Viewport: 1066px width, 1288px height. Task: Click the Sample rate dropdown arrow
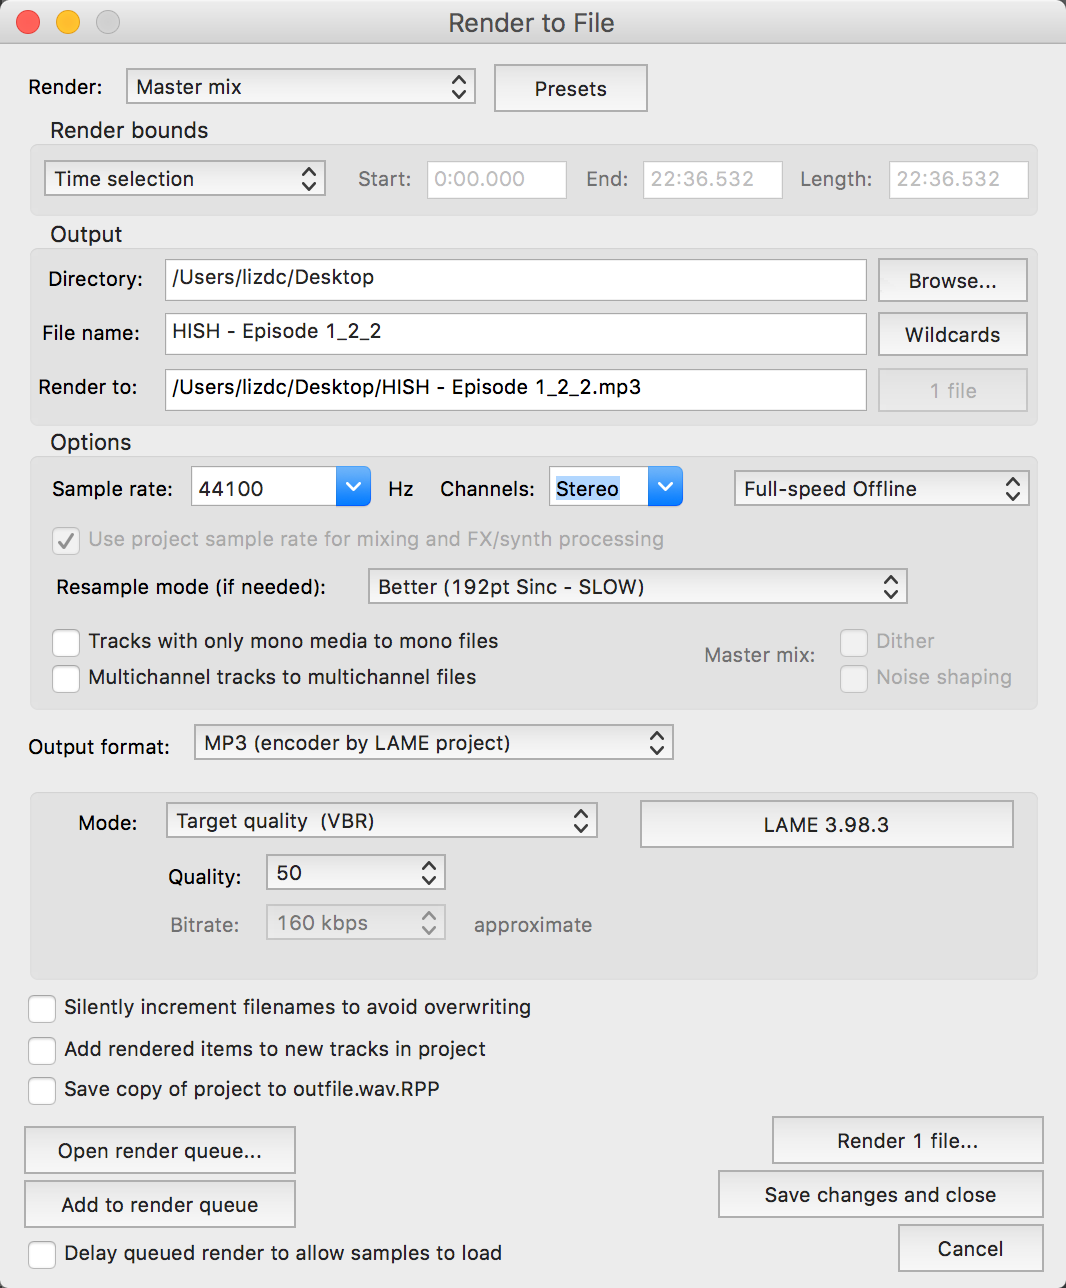[x=353, y=487]
